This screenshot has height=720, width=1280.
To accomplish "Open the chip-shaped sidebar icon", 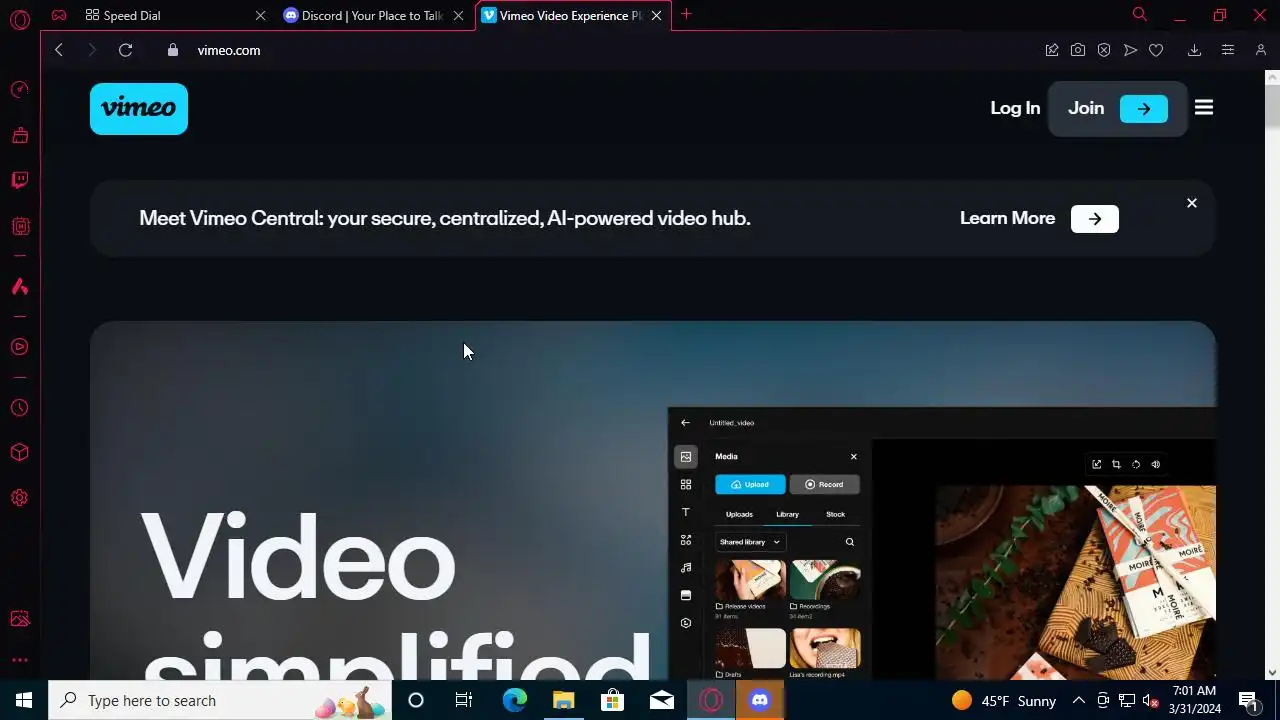I will [19, 226].
